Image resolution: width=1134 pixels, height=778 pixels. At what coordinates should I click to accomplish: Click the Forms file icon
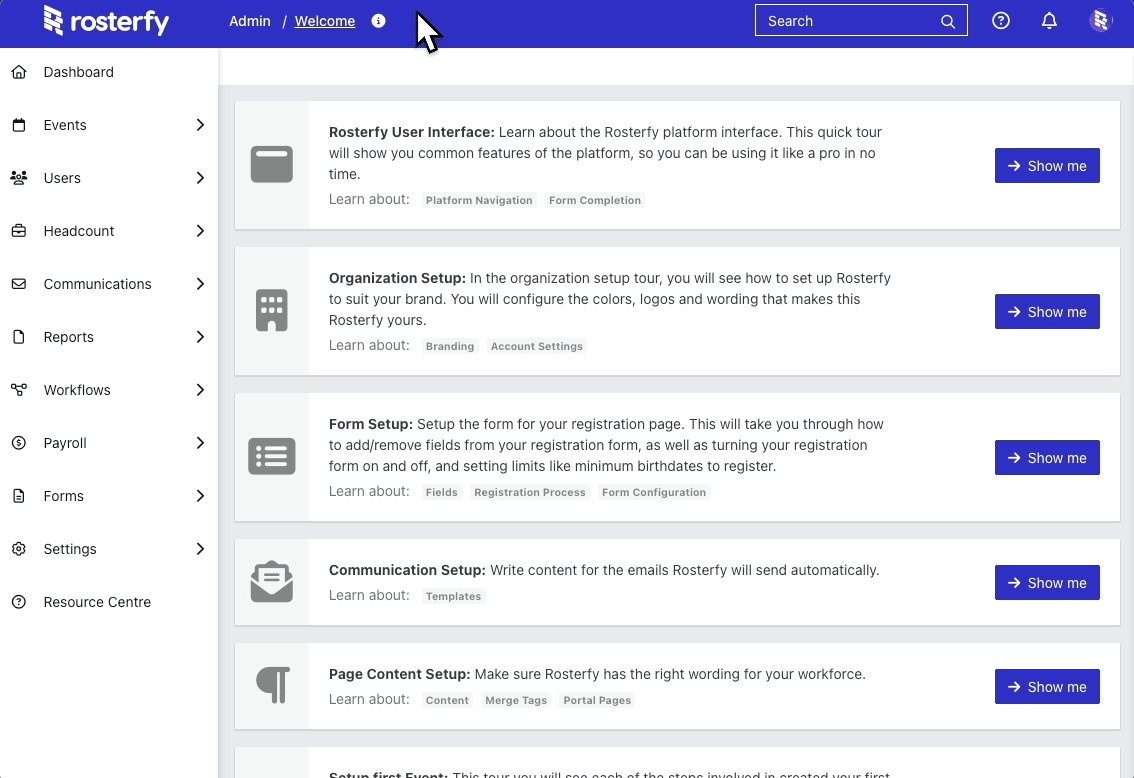coord(19,496)
